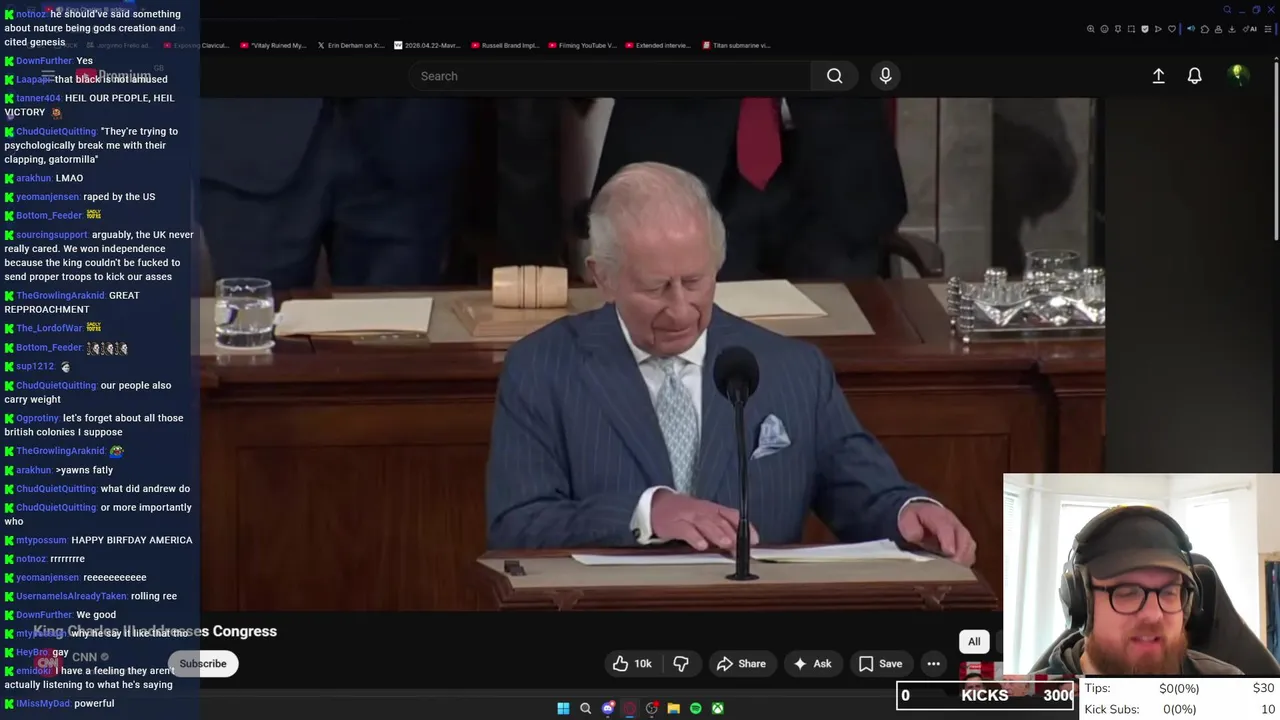Dislike the video with thumbs-down
This screenshot has width=1280, height=720.
[x=681, y=664]
